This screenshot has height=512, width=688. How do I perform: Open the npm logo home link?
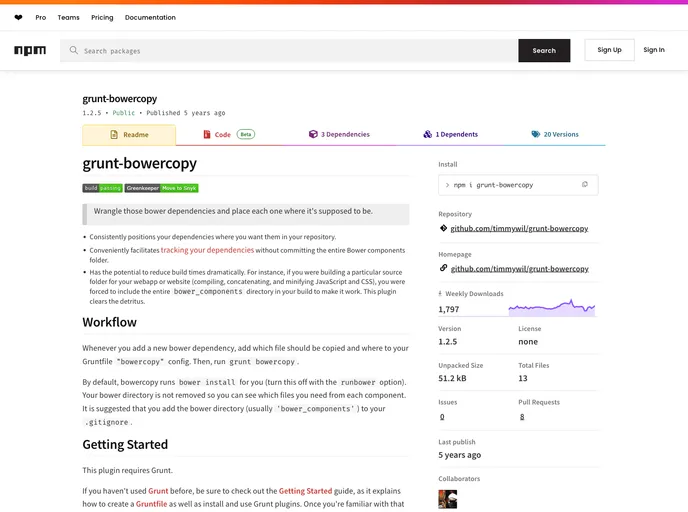pyautogui.click(x=30, y=50)
